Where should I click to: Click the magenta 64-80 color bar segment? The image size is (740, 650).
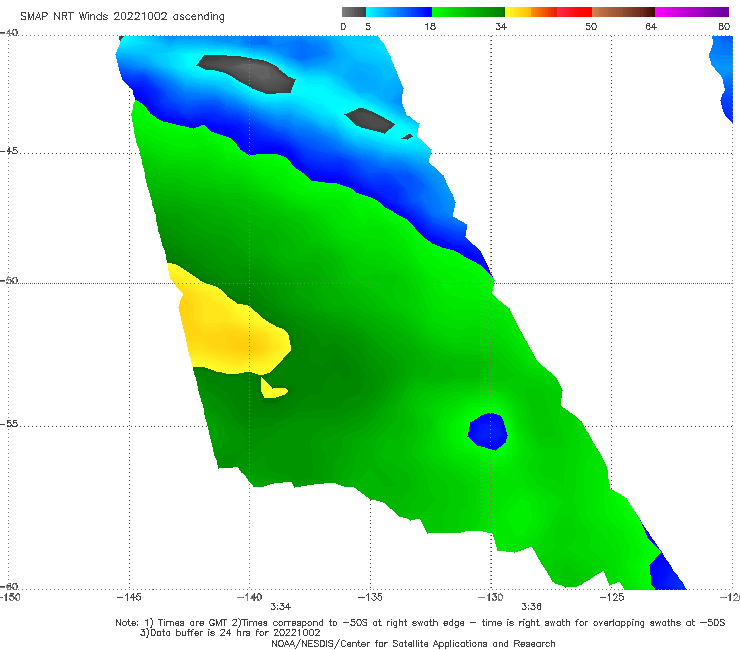click(x=692, y=12)
